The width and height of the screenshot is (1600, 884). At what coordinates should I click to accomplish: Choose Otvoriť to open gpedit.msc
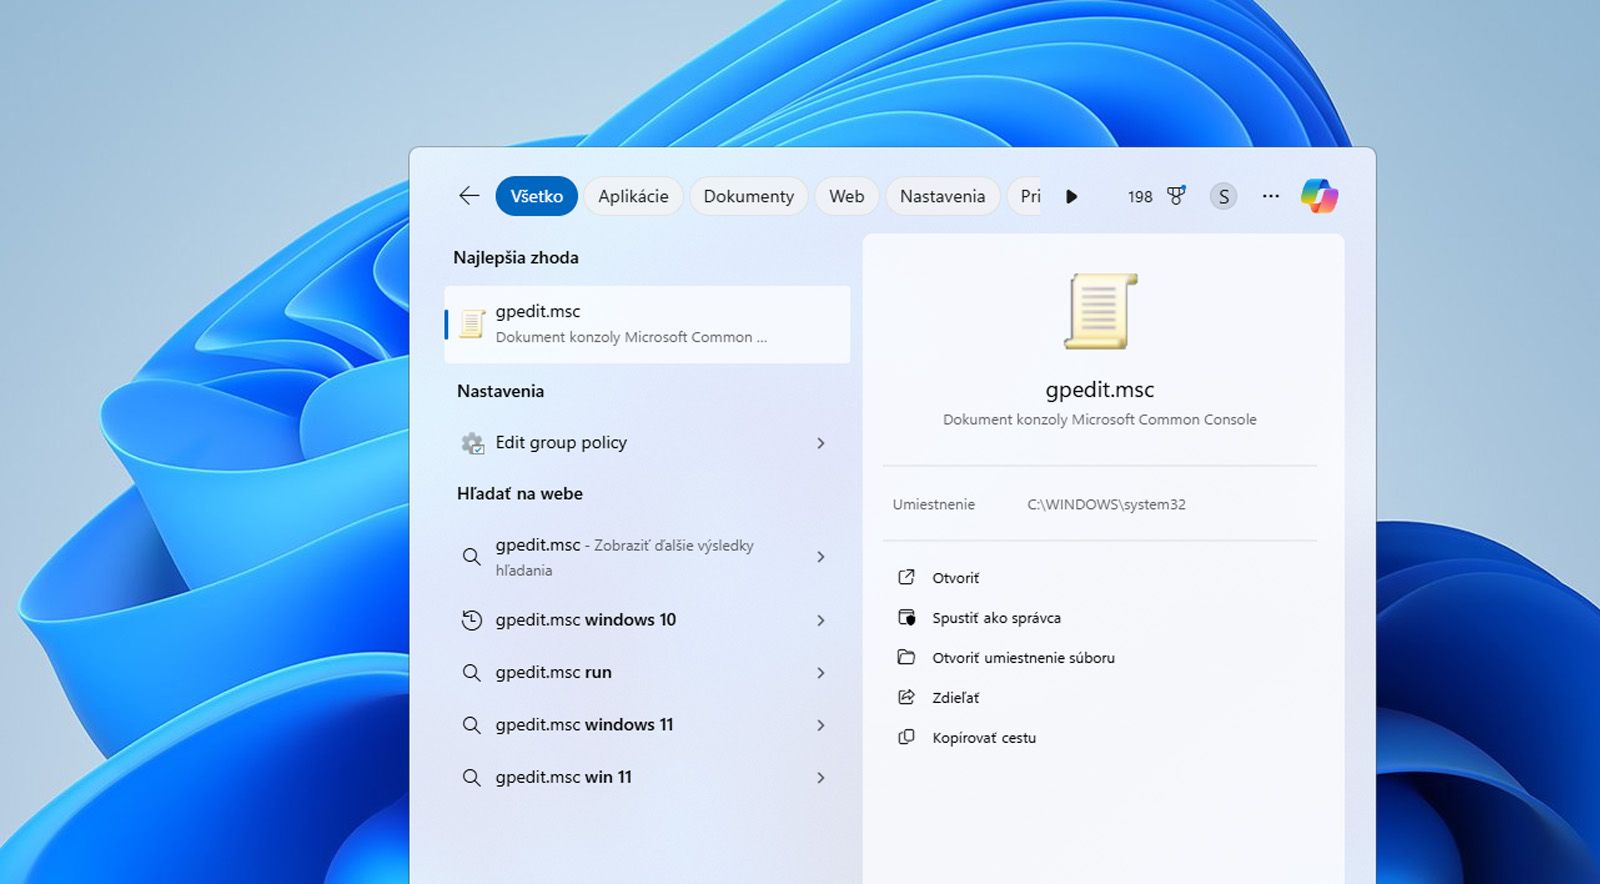coord(955,578)
